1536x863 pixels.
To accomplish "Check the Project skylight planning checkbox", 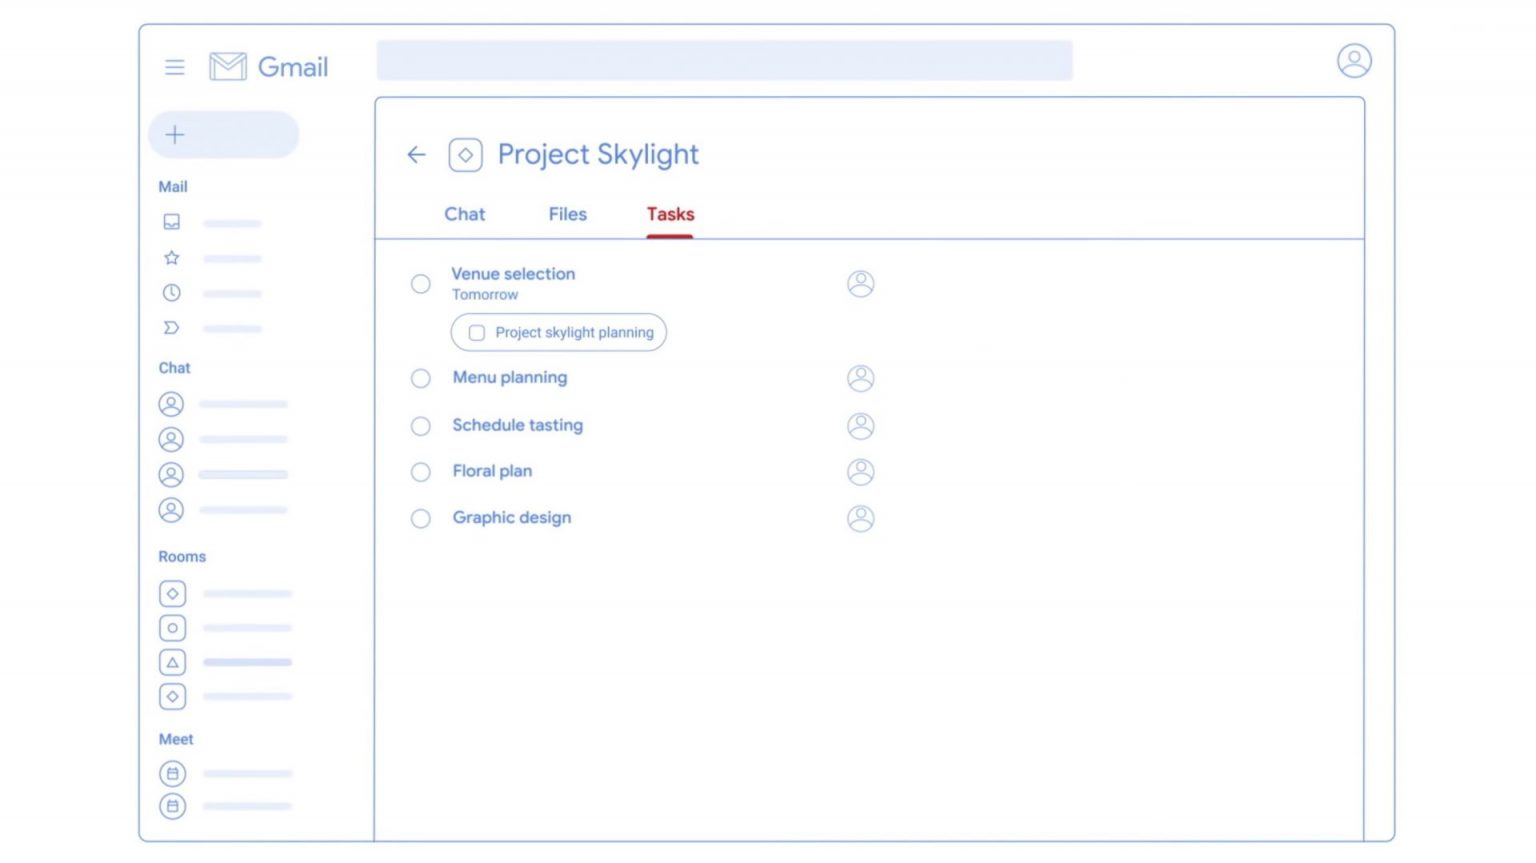I will tap(477, 333).
